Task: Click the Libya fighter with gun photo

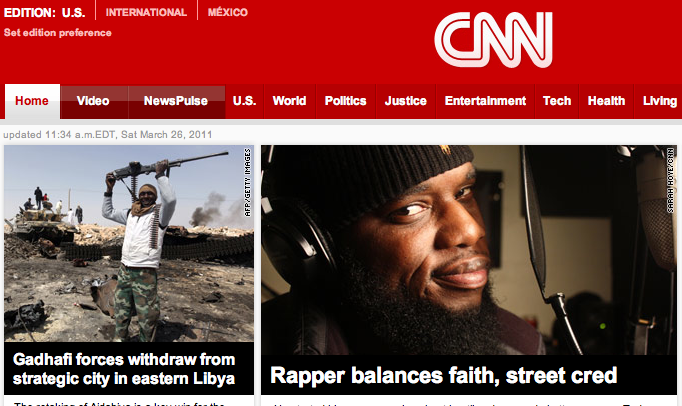Action: [x=129, y=243]
